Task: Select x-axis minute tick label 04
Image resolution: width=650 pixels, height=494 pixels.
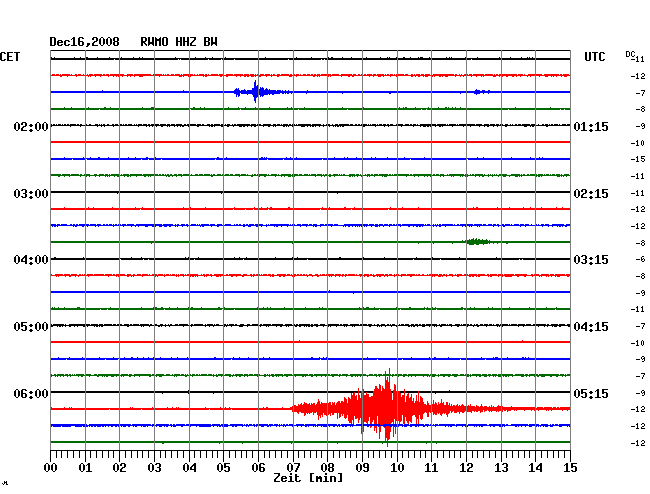Action: click(x=189, y=467)
